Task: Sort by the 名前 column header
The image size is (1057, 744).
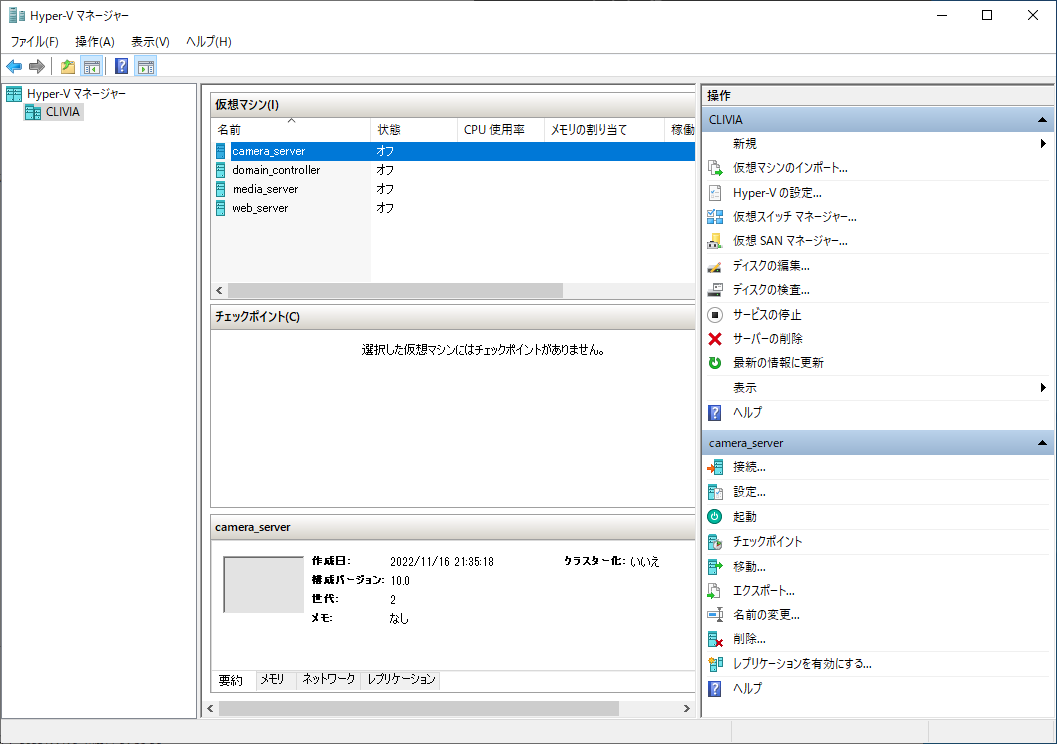Action: 291,129
